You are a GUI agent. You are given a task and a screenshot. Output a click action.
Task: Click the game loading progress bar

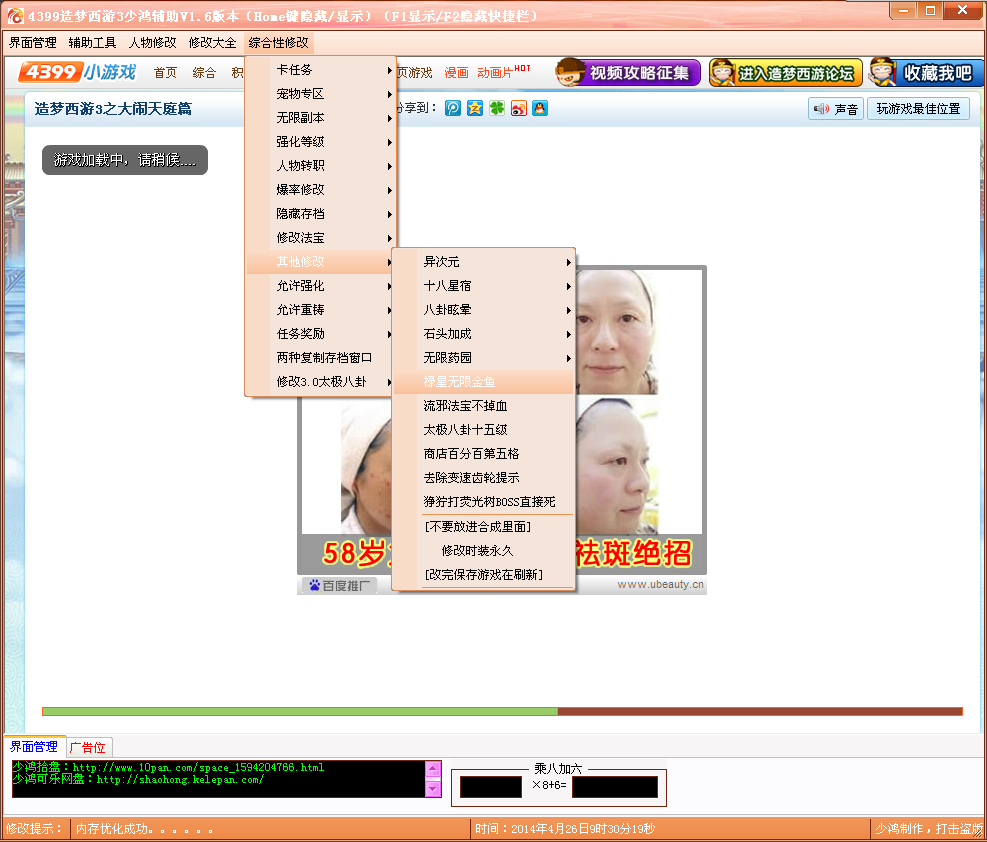pyautogui.click(x=502, y=711)
